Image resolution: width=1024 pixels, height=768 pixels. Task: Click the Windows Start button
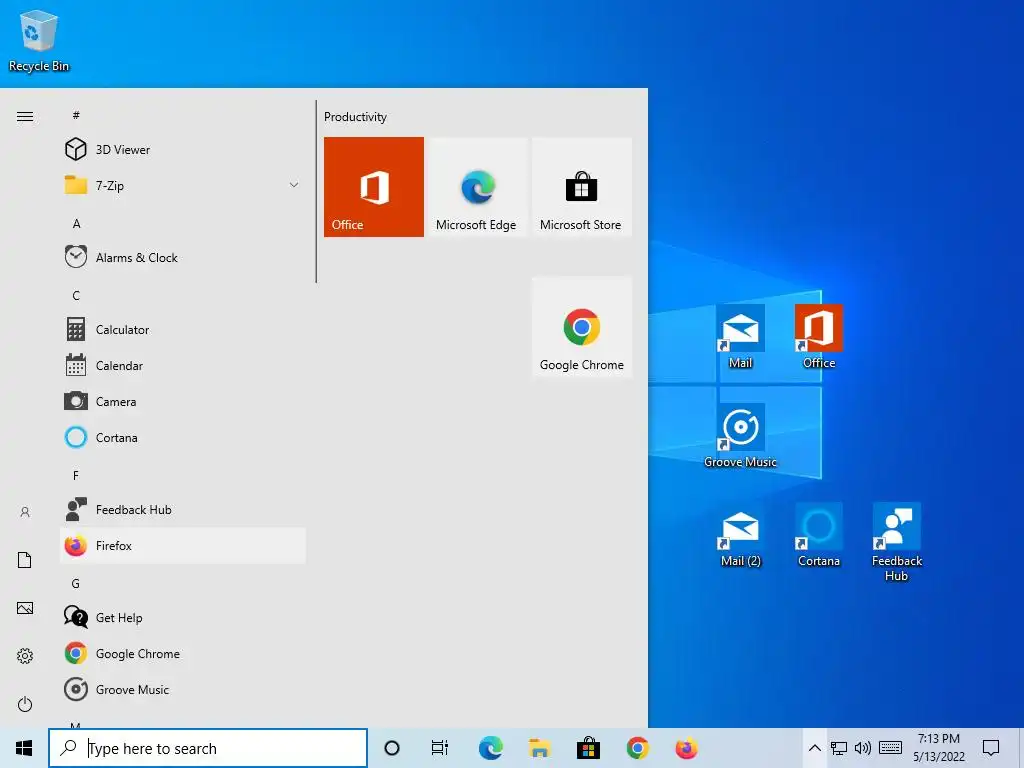(x=24, y=748)
